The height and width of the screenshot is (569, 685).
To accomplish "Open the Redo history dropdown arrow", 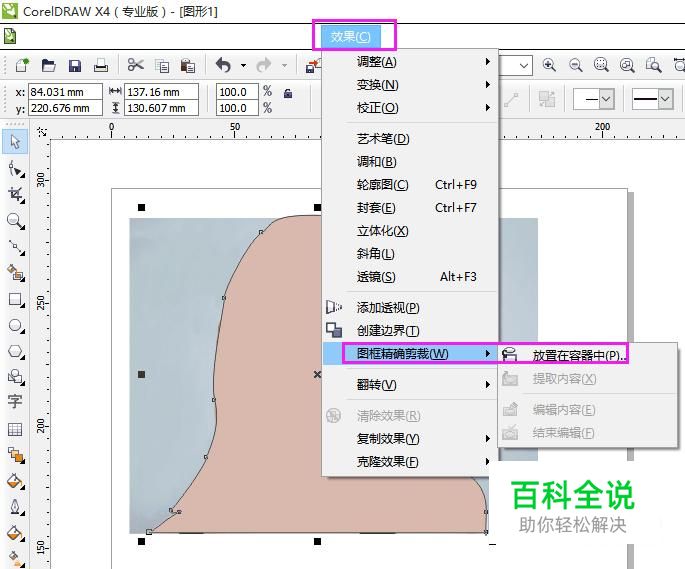I will (284, 66).
